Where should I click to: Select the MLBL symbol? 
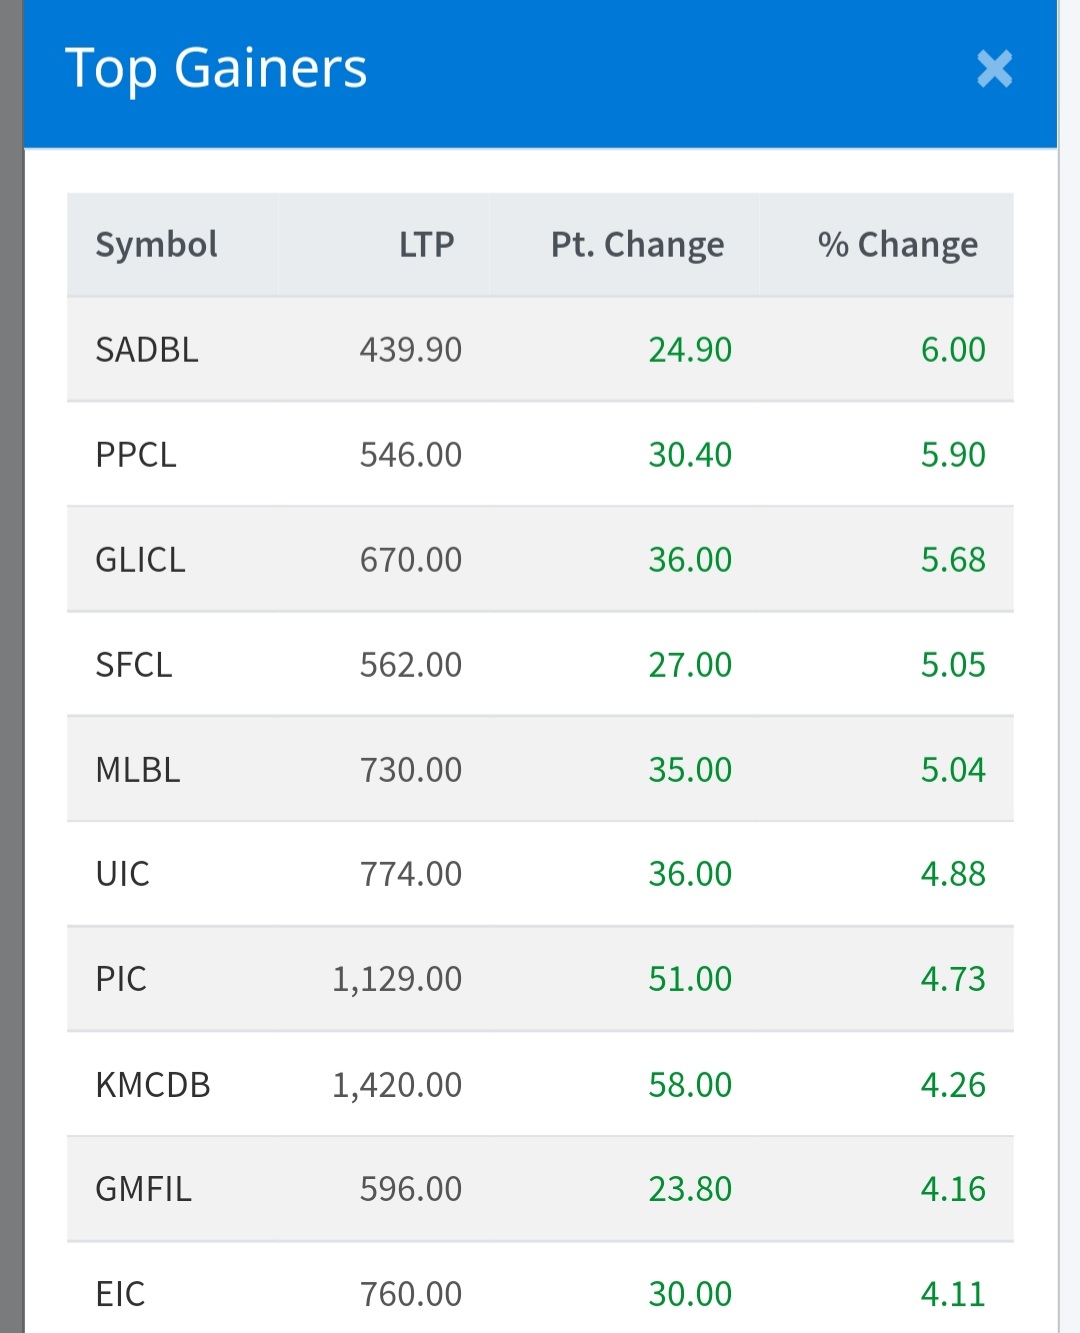point(138,770)
